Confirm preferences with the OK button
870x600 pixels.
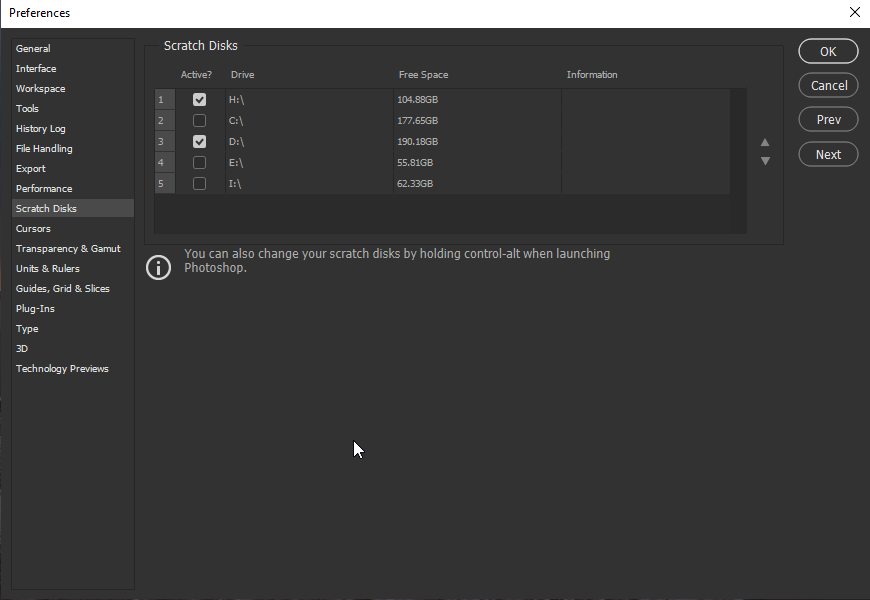click(828, 50)
